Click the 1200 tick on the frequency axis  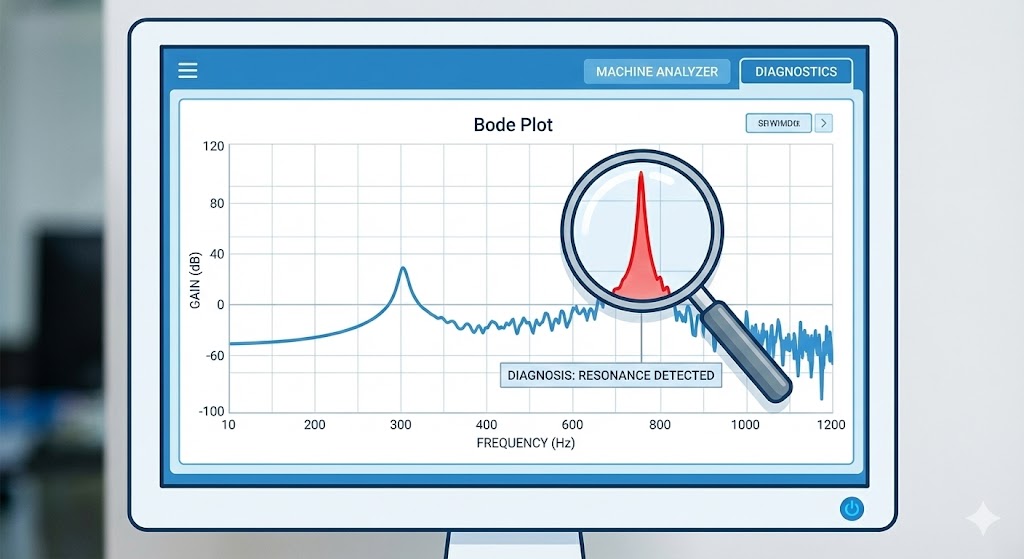829,425
